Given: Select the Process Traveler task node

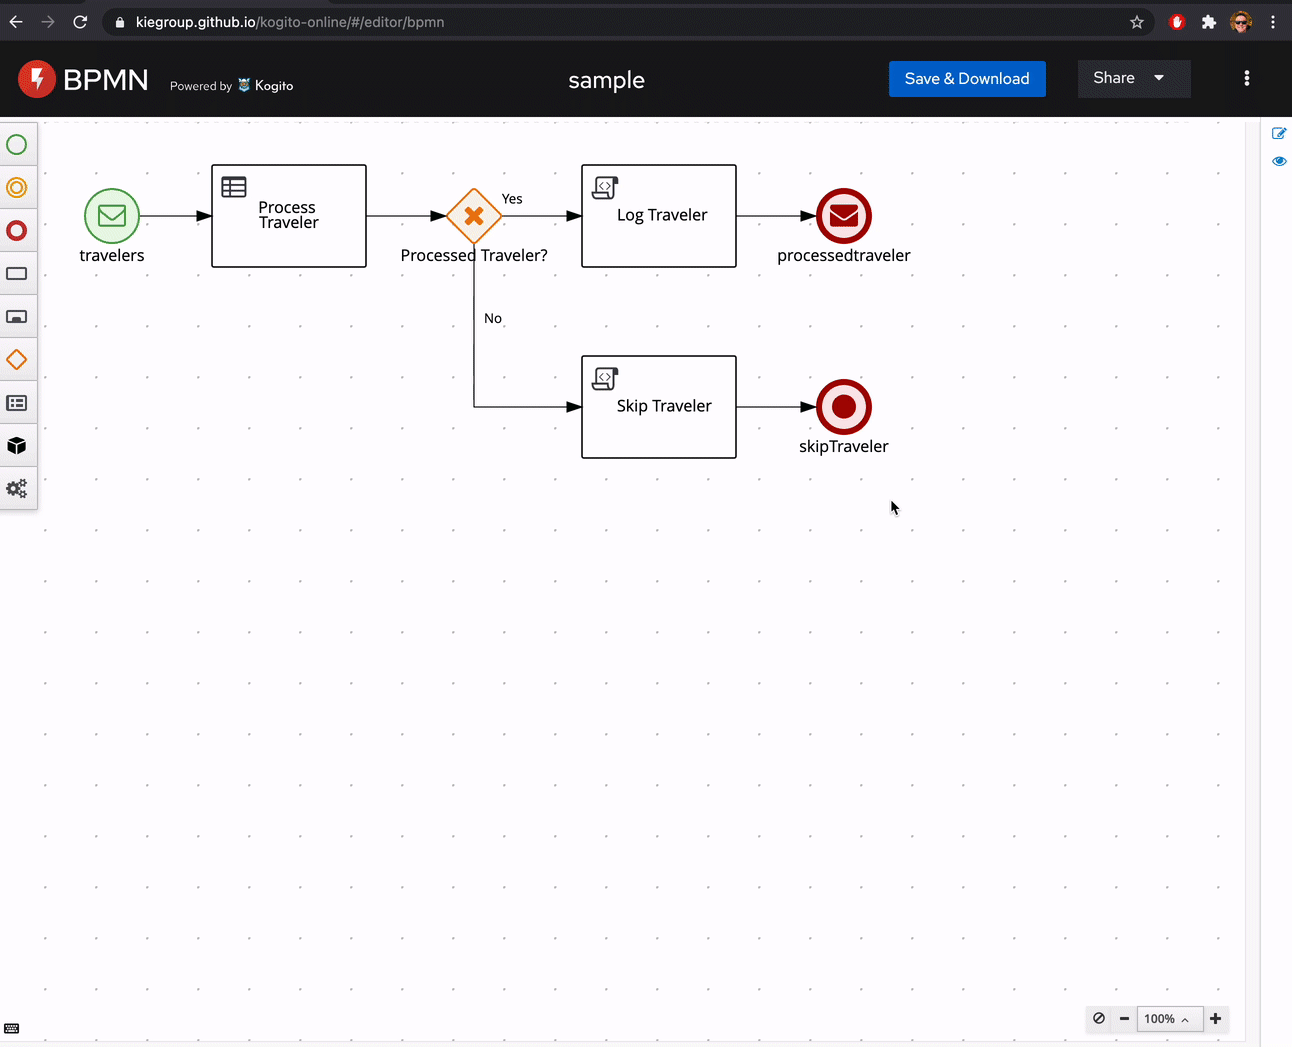Looking at the screenshot, I should pyautogui.click(x=289, y=216).
